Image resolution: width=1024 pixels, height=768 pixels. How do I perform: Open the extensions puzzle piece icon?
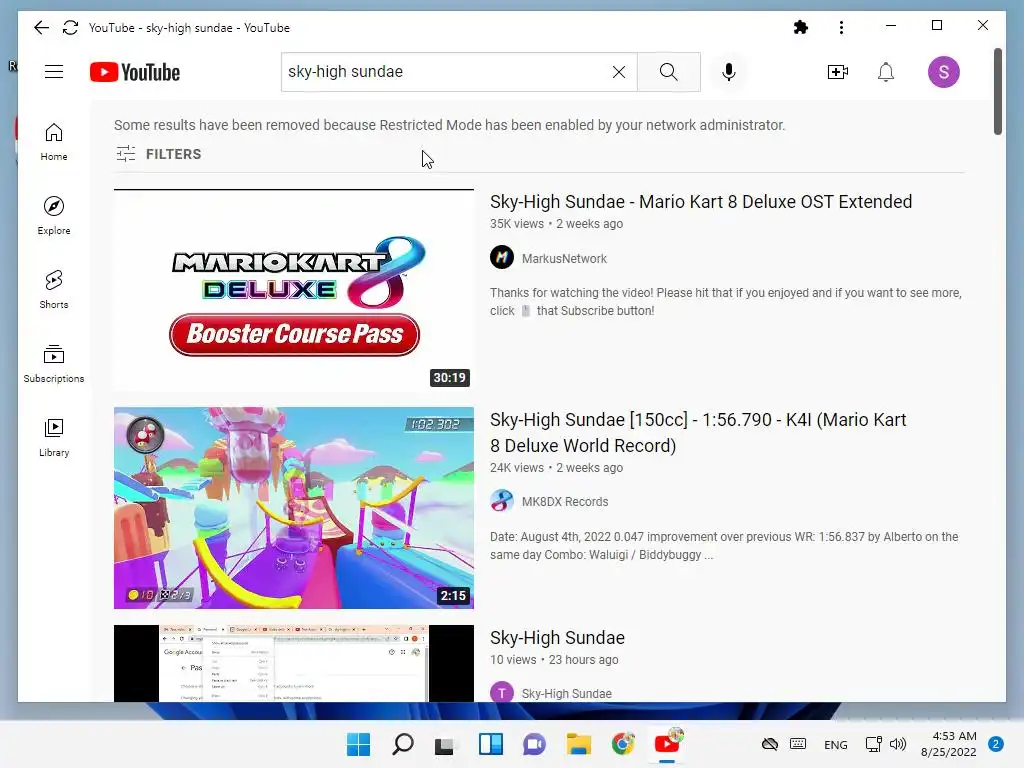coord(801,27)
